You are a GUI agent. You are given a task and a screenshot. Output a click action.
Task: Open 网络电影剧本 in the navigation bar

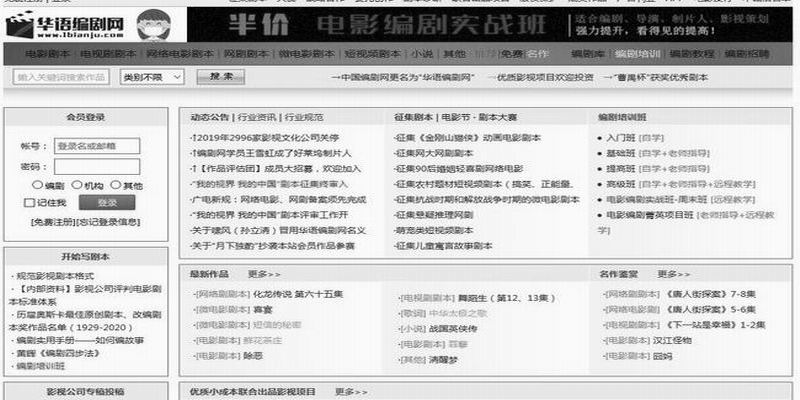(180, 54)
